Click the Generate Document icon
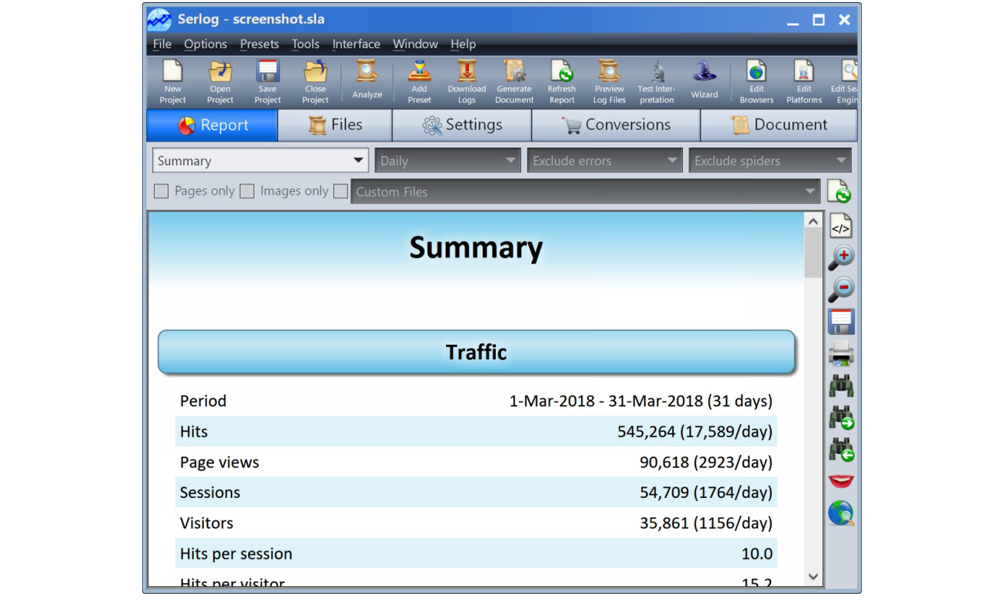Image resolution: width=1000 pixels, height=600 pixels. pos(514,80)
